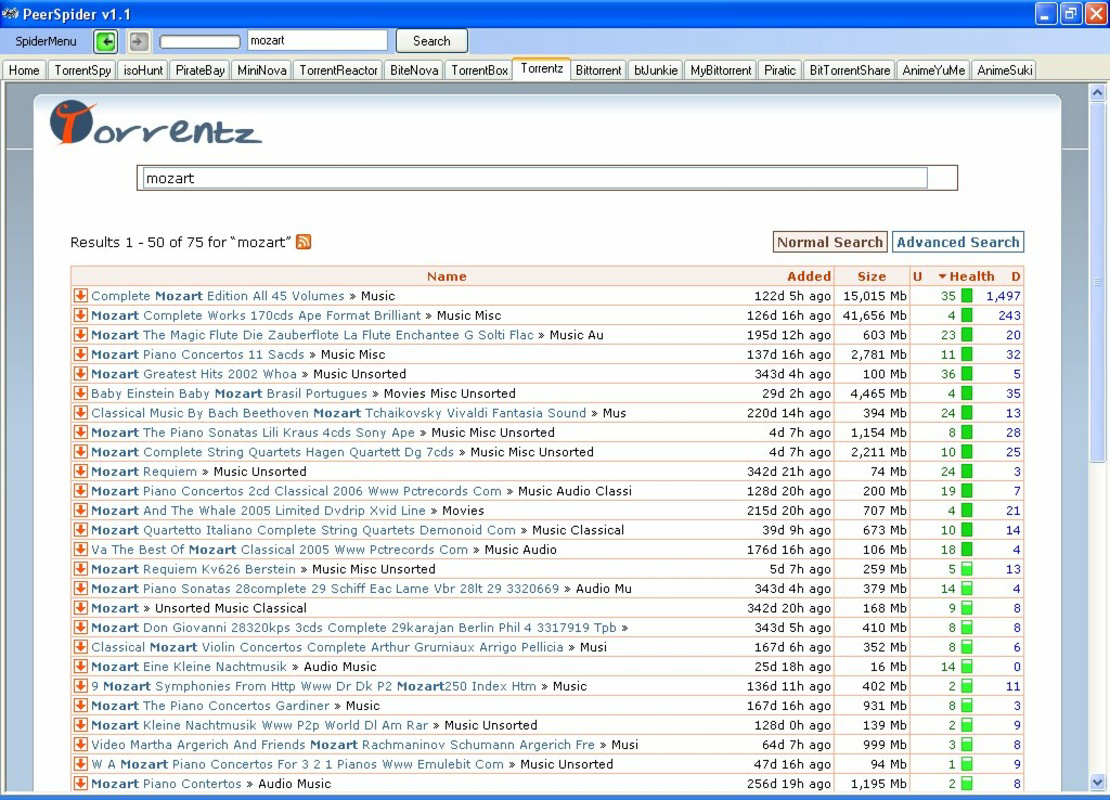Sort results by Added column header
This screenshot has width=1110, height=800.
tap(808, 276)
